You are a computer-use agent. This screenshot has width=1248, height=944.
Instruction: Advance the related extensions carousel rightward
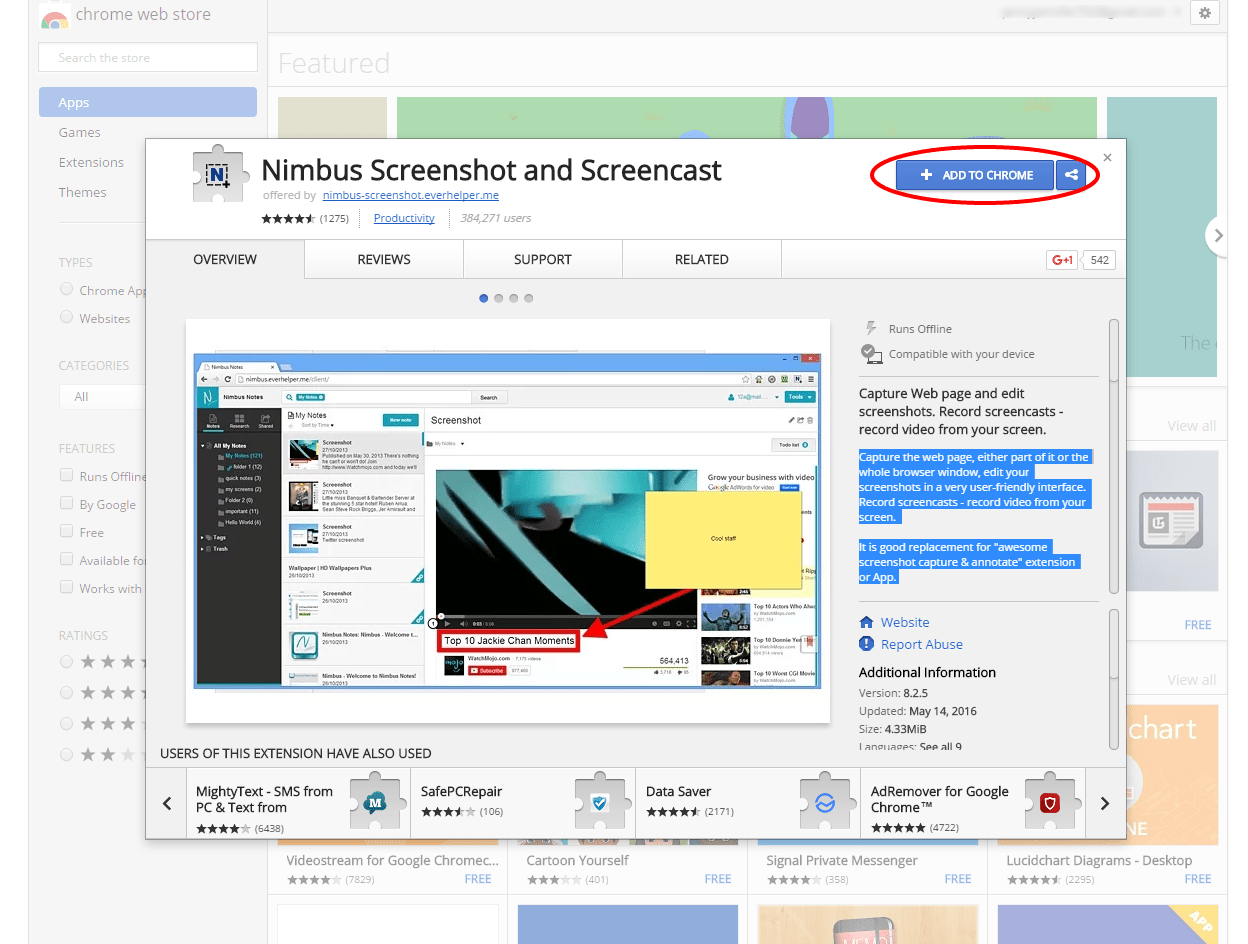pos(1104,802)
